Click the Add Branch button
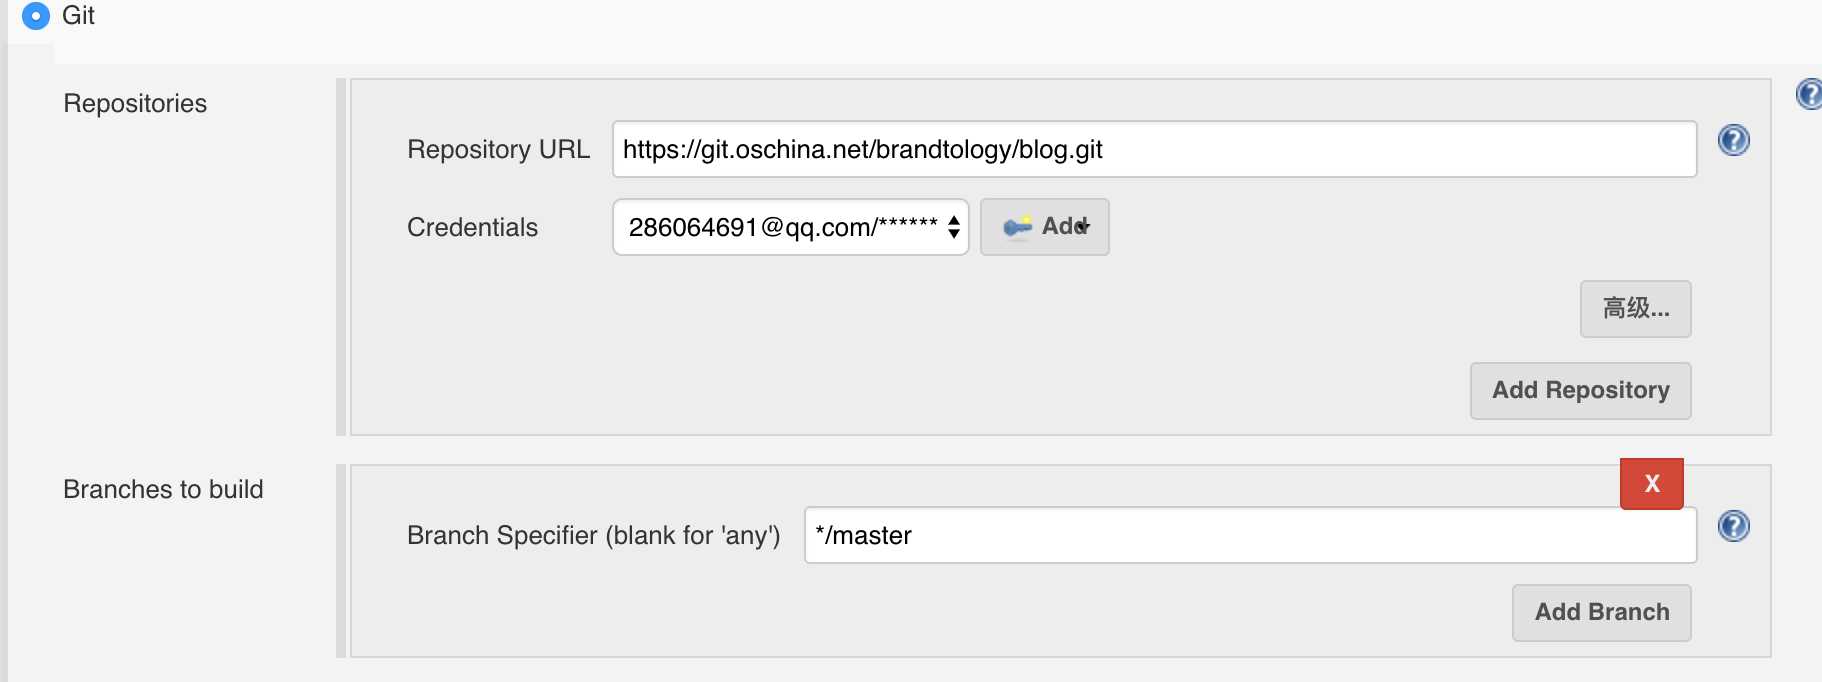Screen dimensions: 1822x682 (1601, 613)
